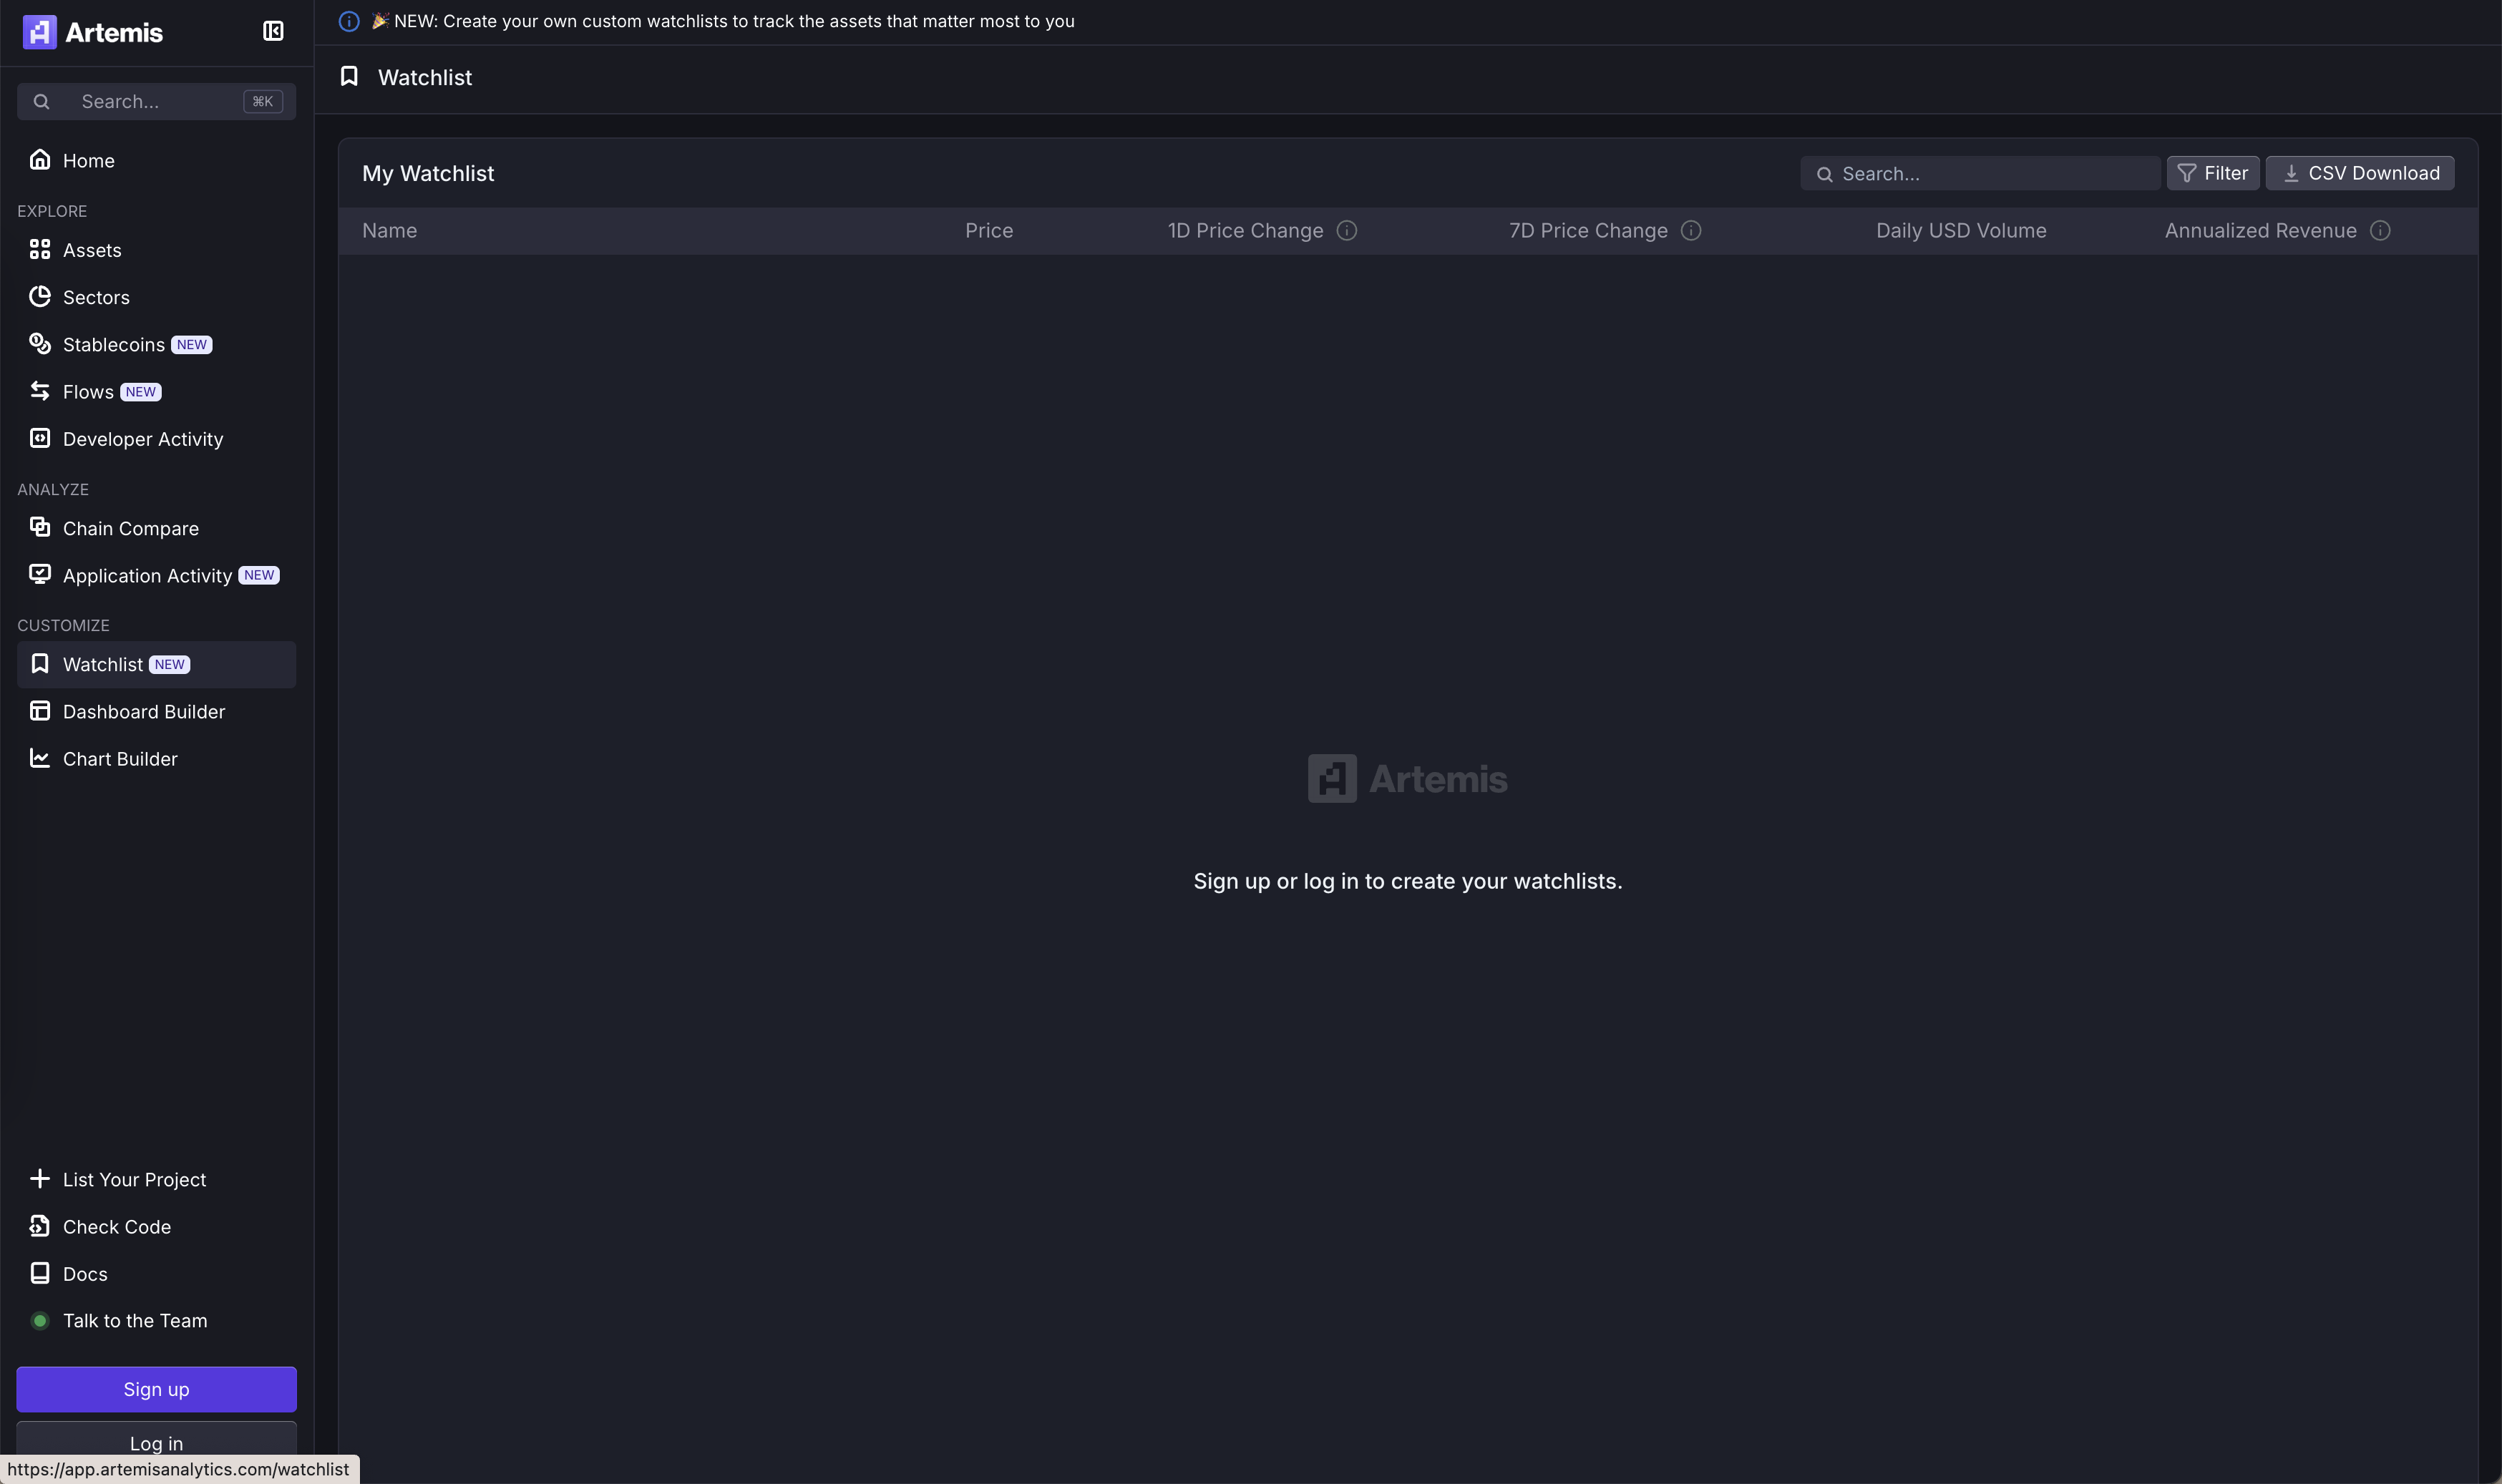This screenshot has width=2502, height=1484.
Task: Click the watchlist table search field
Action: [x=1980, y=173]
